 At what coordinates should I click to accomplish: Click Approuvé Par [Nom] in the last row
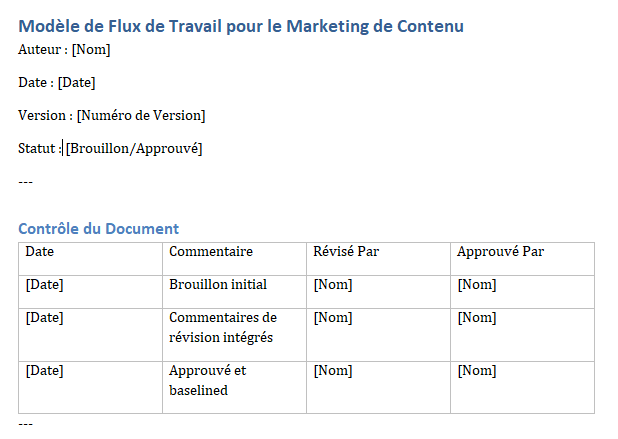pos(477,370)
